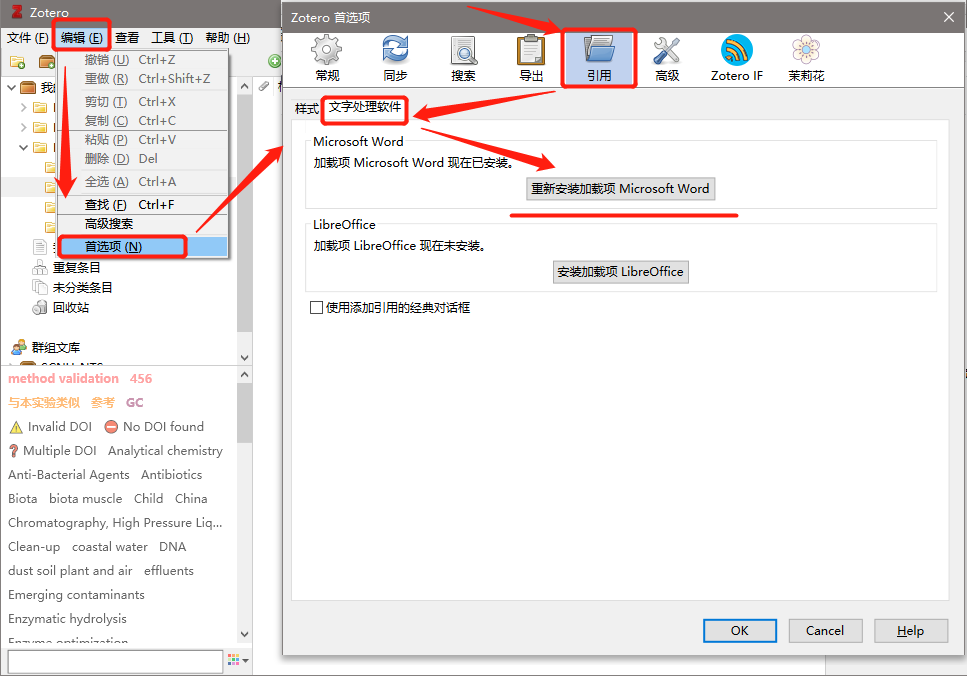Open the 茉莉花 plugin preferences pane
Image resolution: width=967 pixels, height=676 pixels.
(805, 59)
